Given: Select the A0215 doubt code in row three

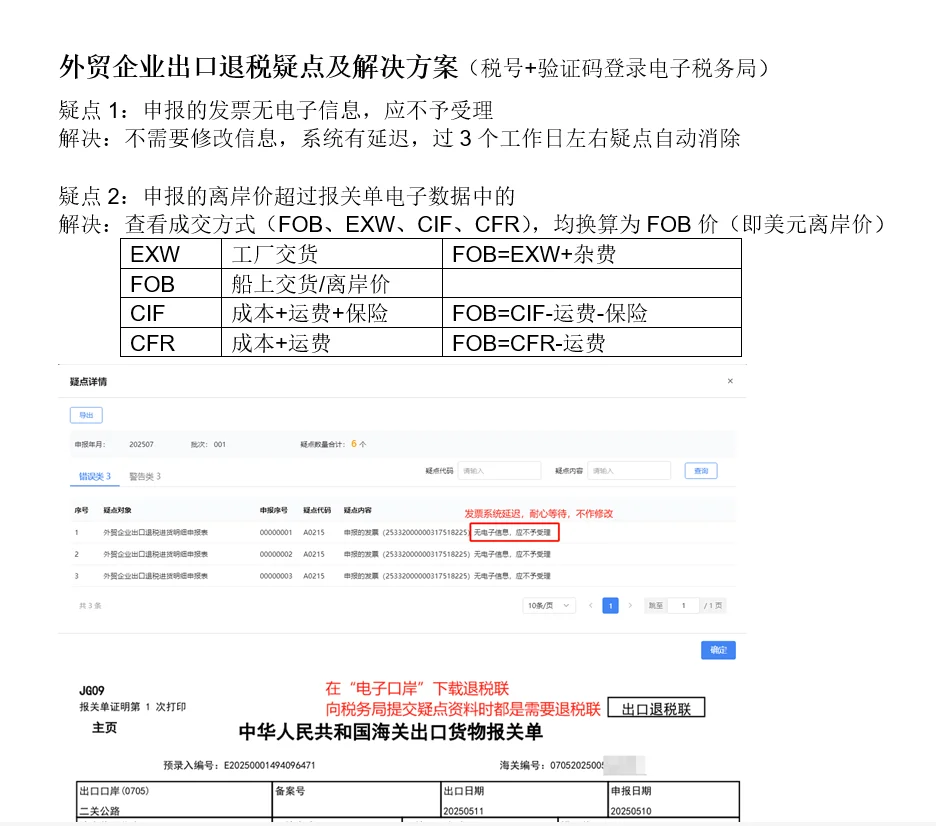Looking at the screenshot, I should [x=312, y=576].
